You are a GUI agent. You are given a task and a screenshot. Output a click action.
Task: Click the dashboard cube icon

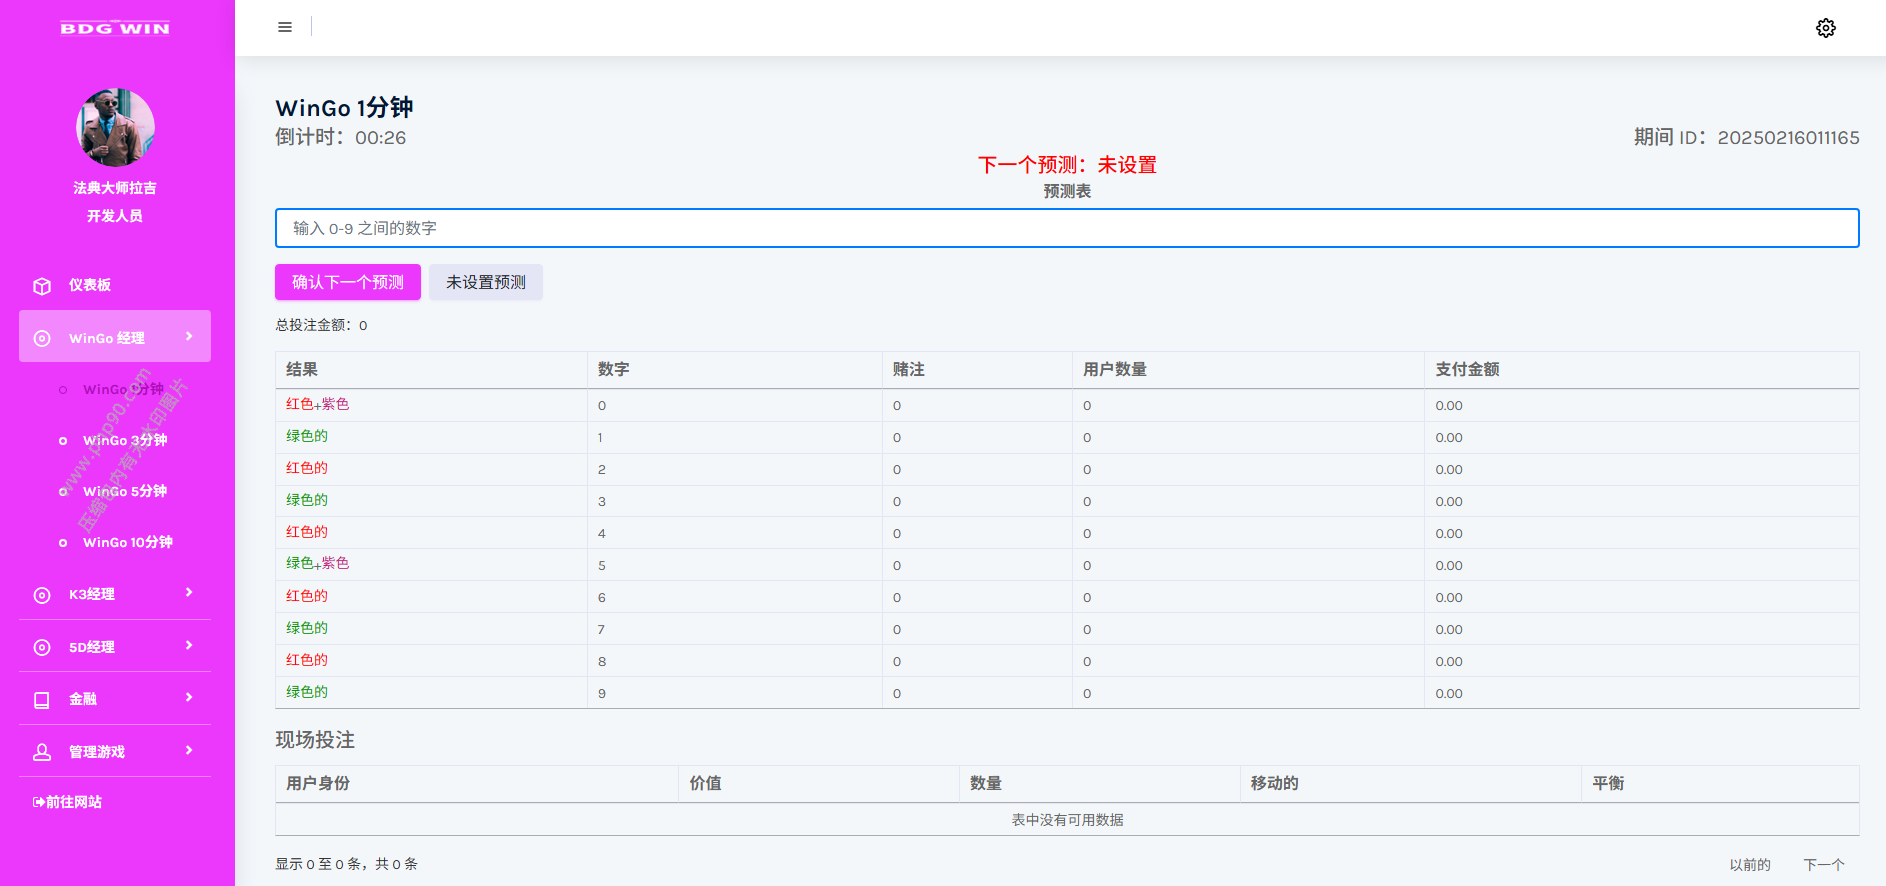coord(42,286)
